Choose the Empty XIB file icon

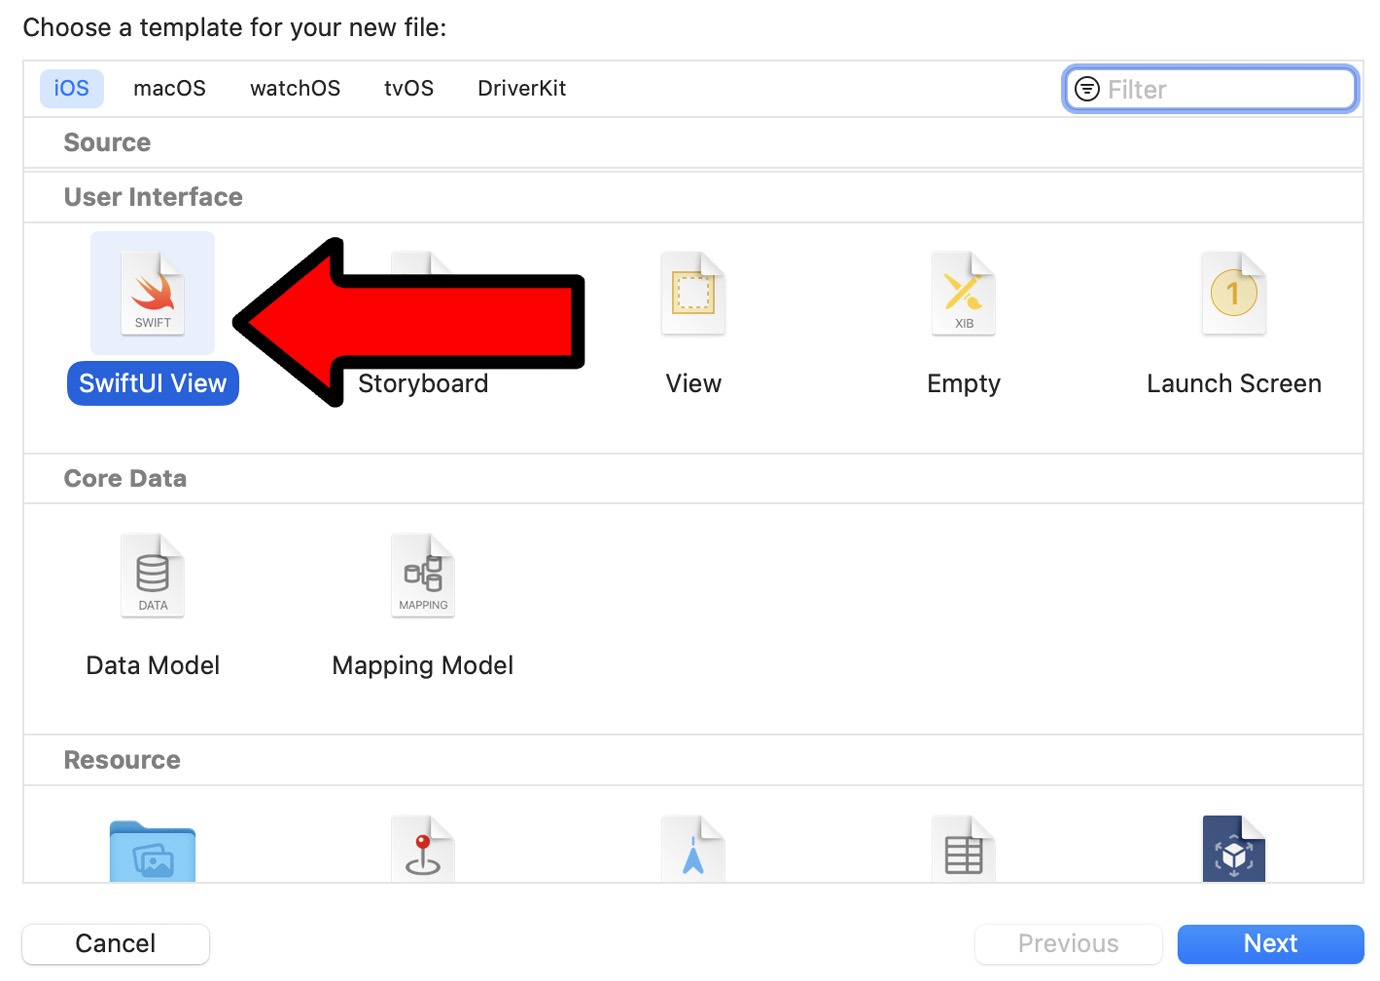pyautogui.click(x=963, y=293)
